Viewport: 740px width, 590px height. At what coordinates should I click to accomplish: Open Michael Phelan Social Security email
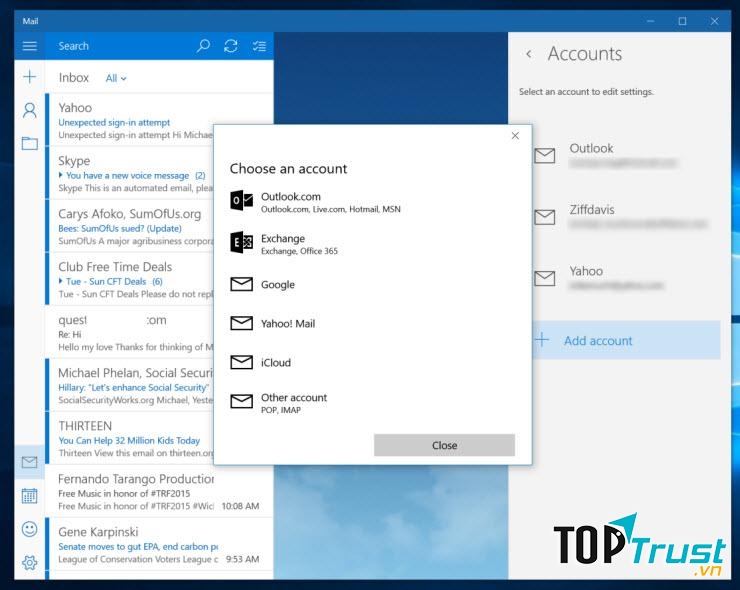130,386
